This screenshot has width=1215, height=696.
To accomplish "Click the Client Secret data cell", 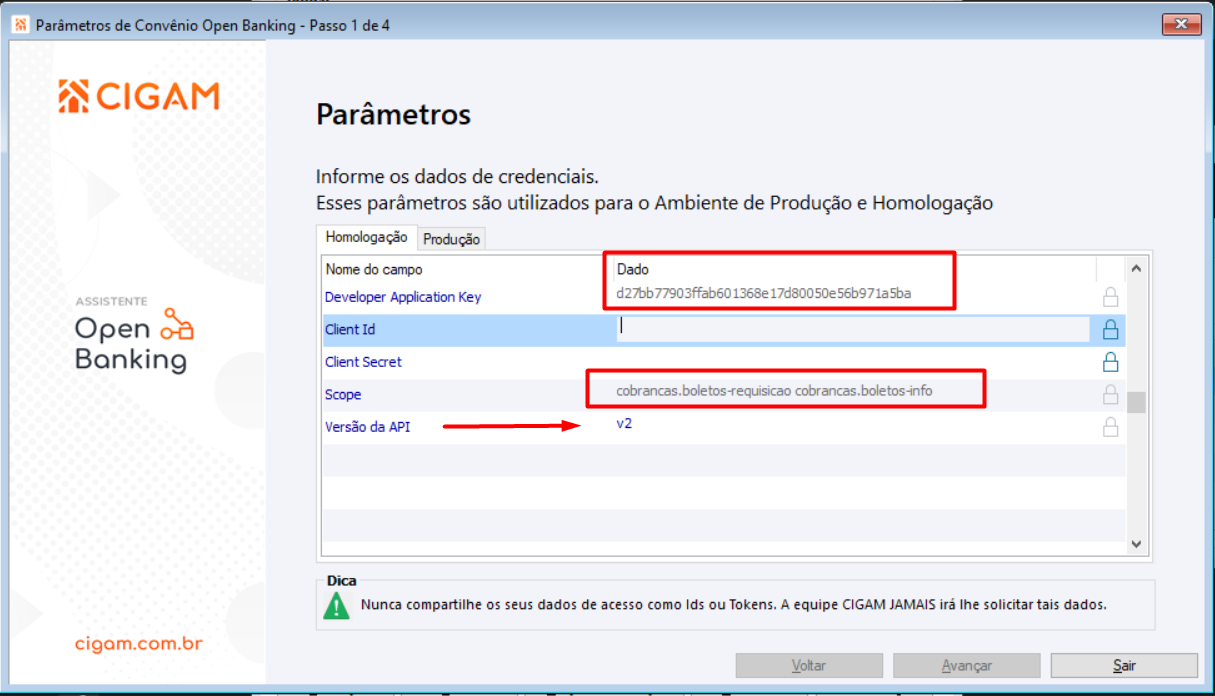I will click(853, 362).
